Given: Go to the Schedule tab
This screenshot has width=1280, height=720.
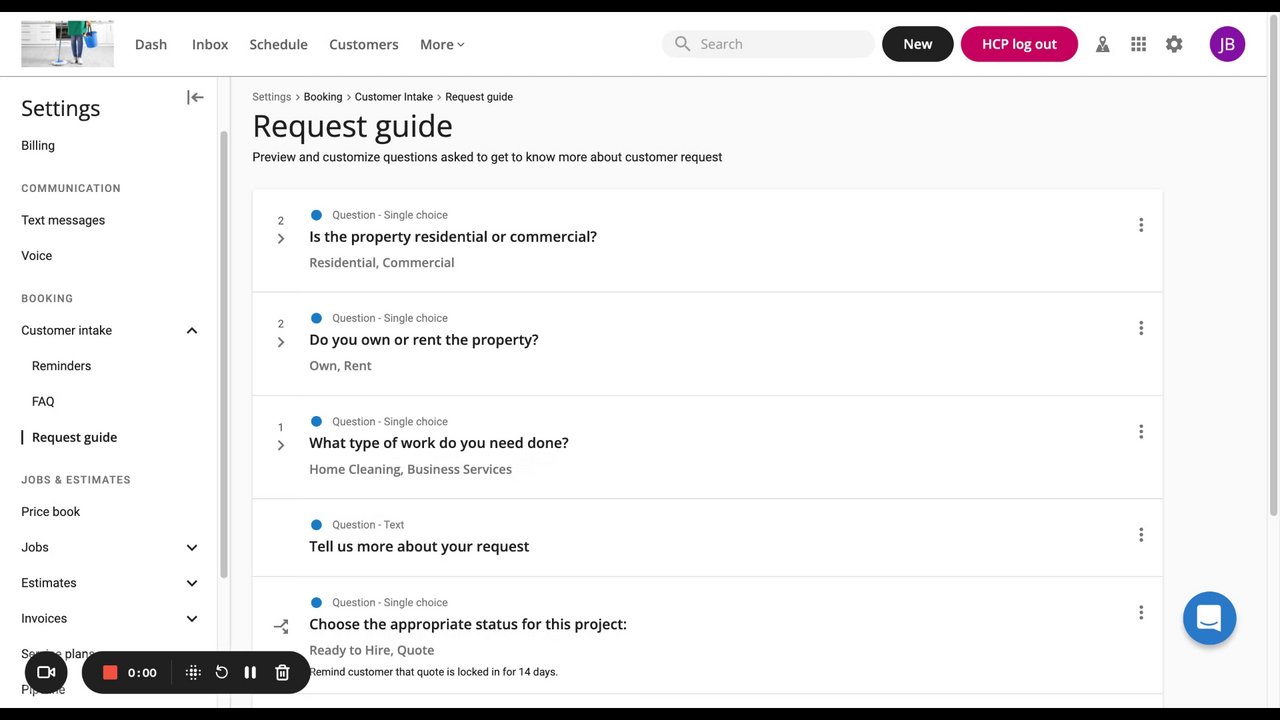Looking at the screenshot, I should [x=278, y=44].
